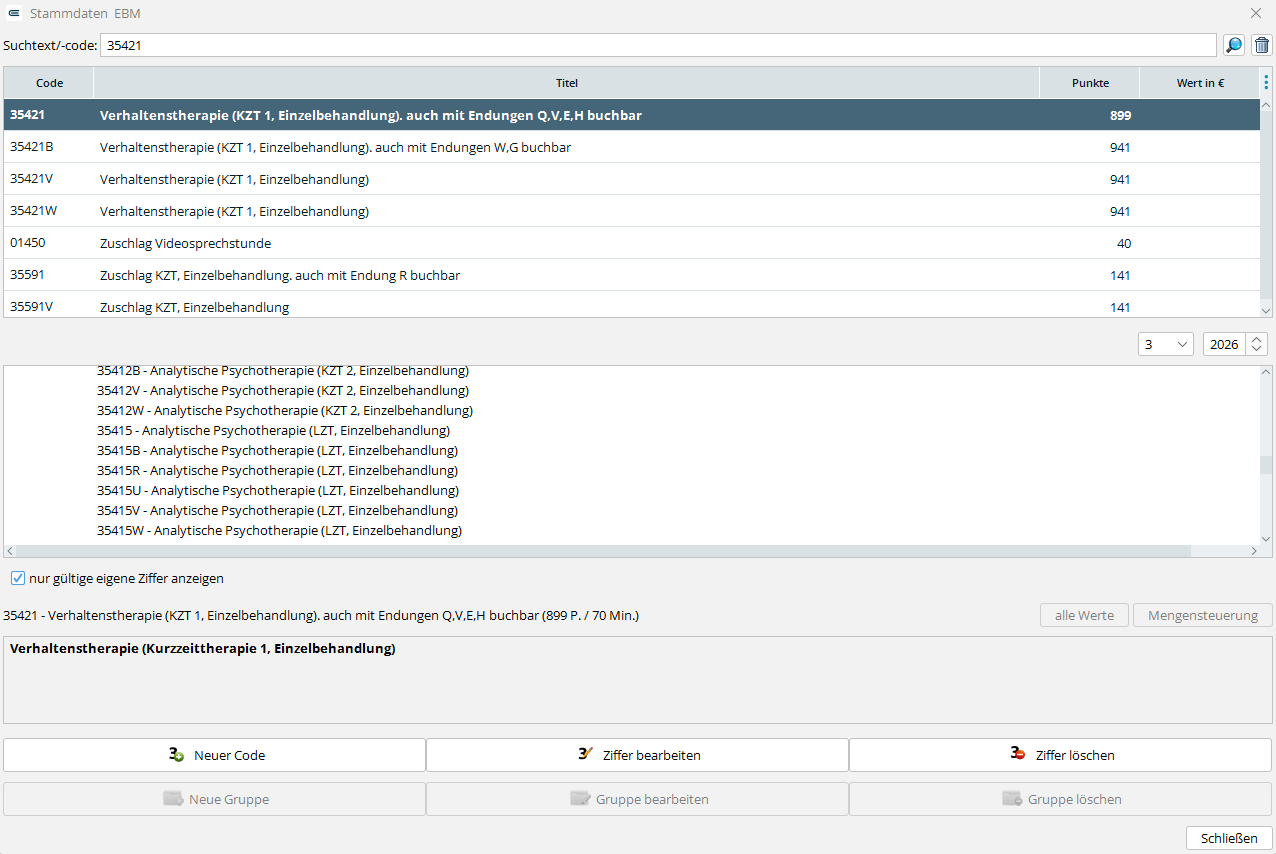This screenshot has width=1276, height=854.
Task: Close the Stammdaten EBM window
Action: [x=1256, y=13]
